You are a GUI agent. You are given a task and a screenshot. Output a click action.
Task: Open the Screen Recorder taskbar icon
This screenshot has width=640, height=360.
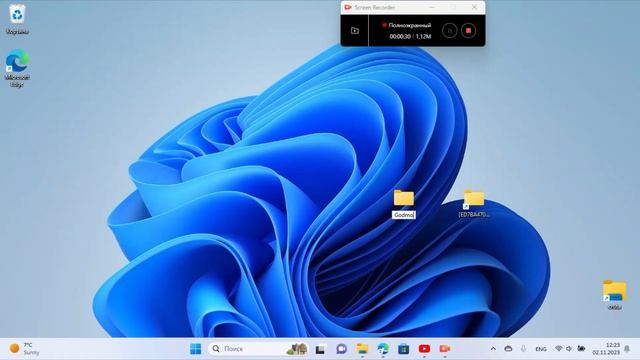click(444, 349)
